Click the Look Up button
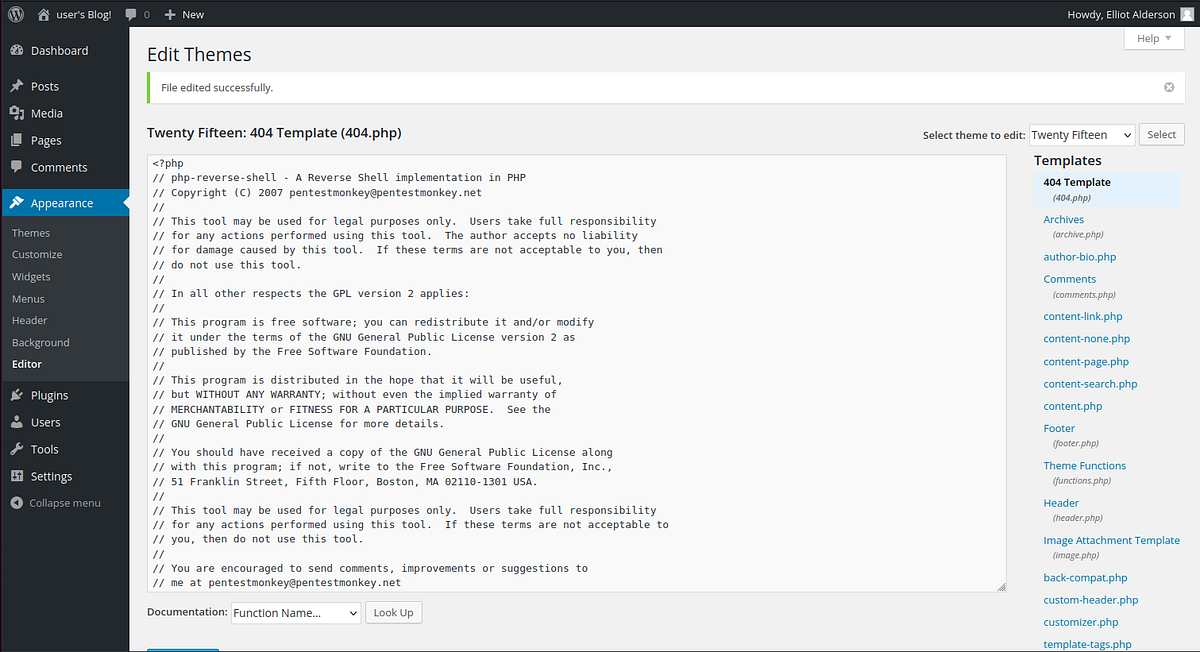The height and width of the screenshot is (652, 1200). [x=393, y=613]
